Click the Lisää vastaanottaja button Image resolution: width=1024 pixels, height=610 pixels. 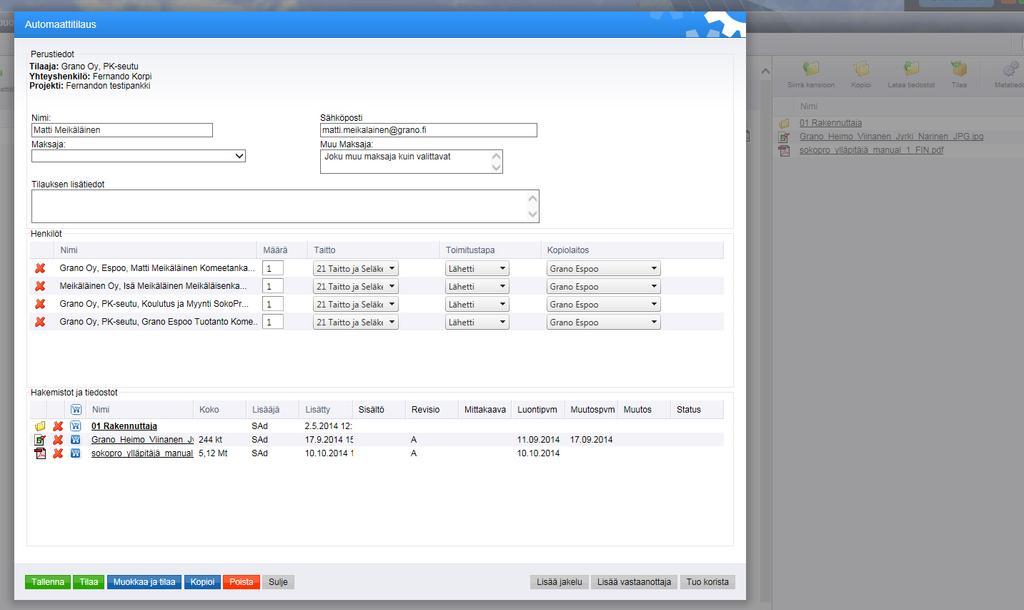click(x=634, y=582)
